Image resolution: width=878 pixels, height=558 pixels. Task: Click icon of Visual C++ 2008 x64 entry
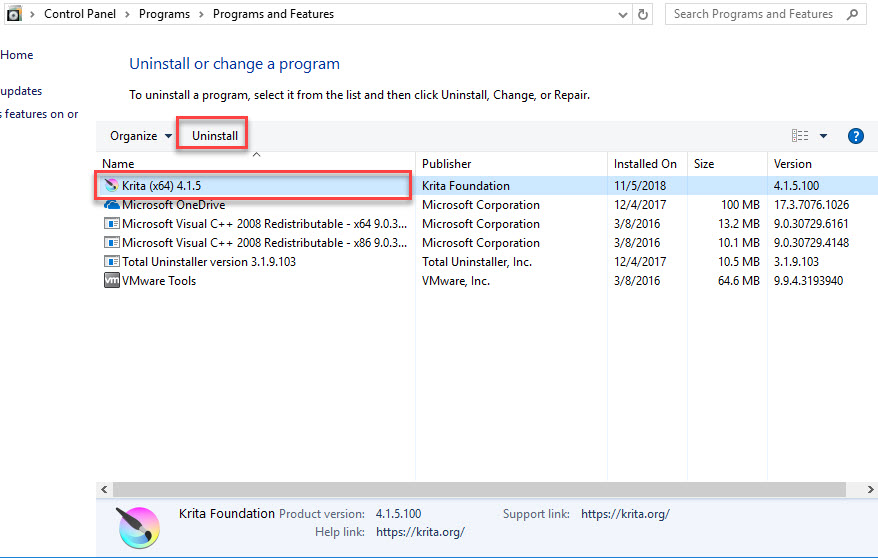pyautogui.click(x=111, y=224)
